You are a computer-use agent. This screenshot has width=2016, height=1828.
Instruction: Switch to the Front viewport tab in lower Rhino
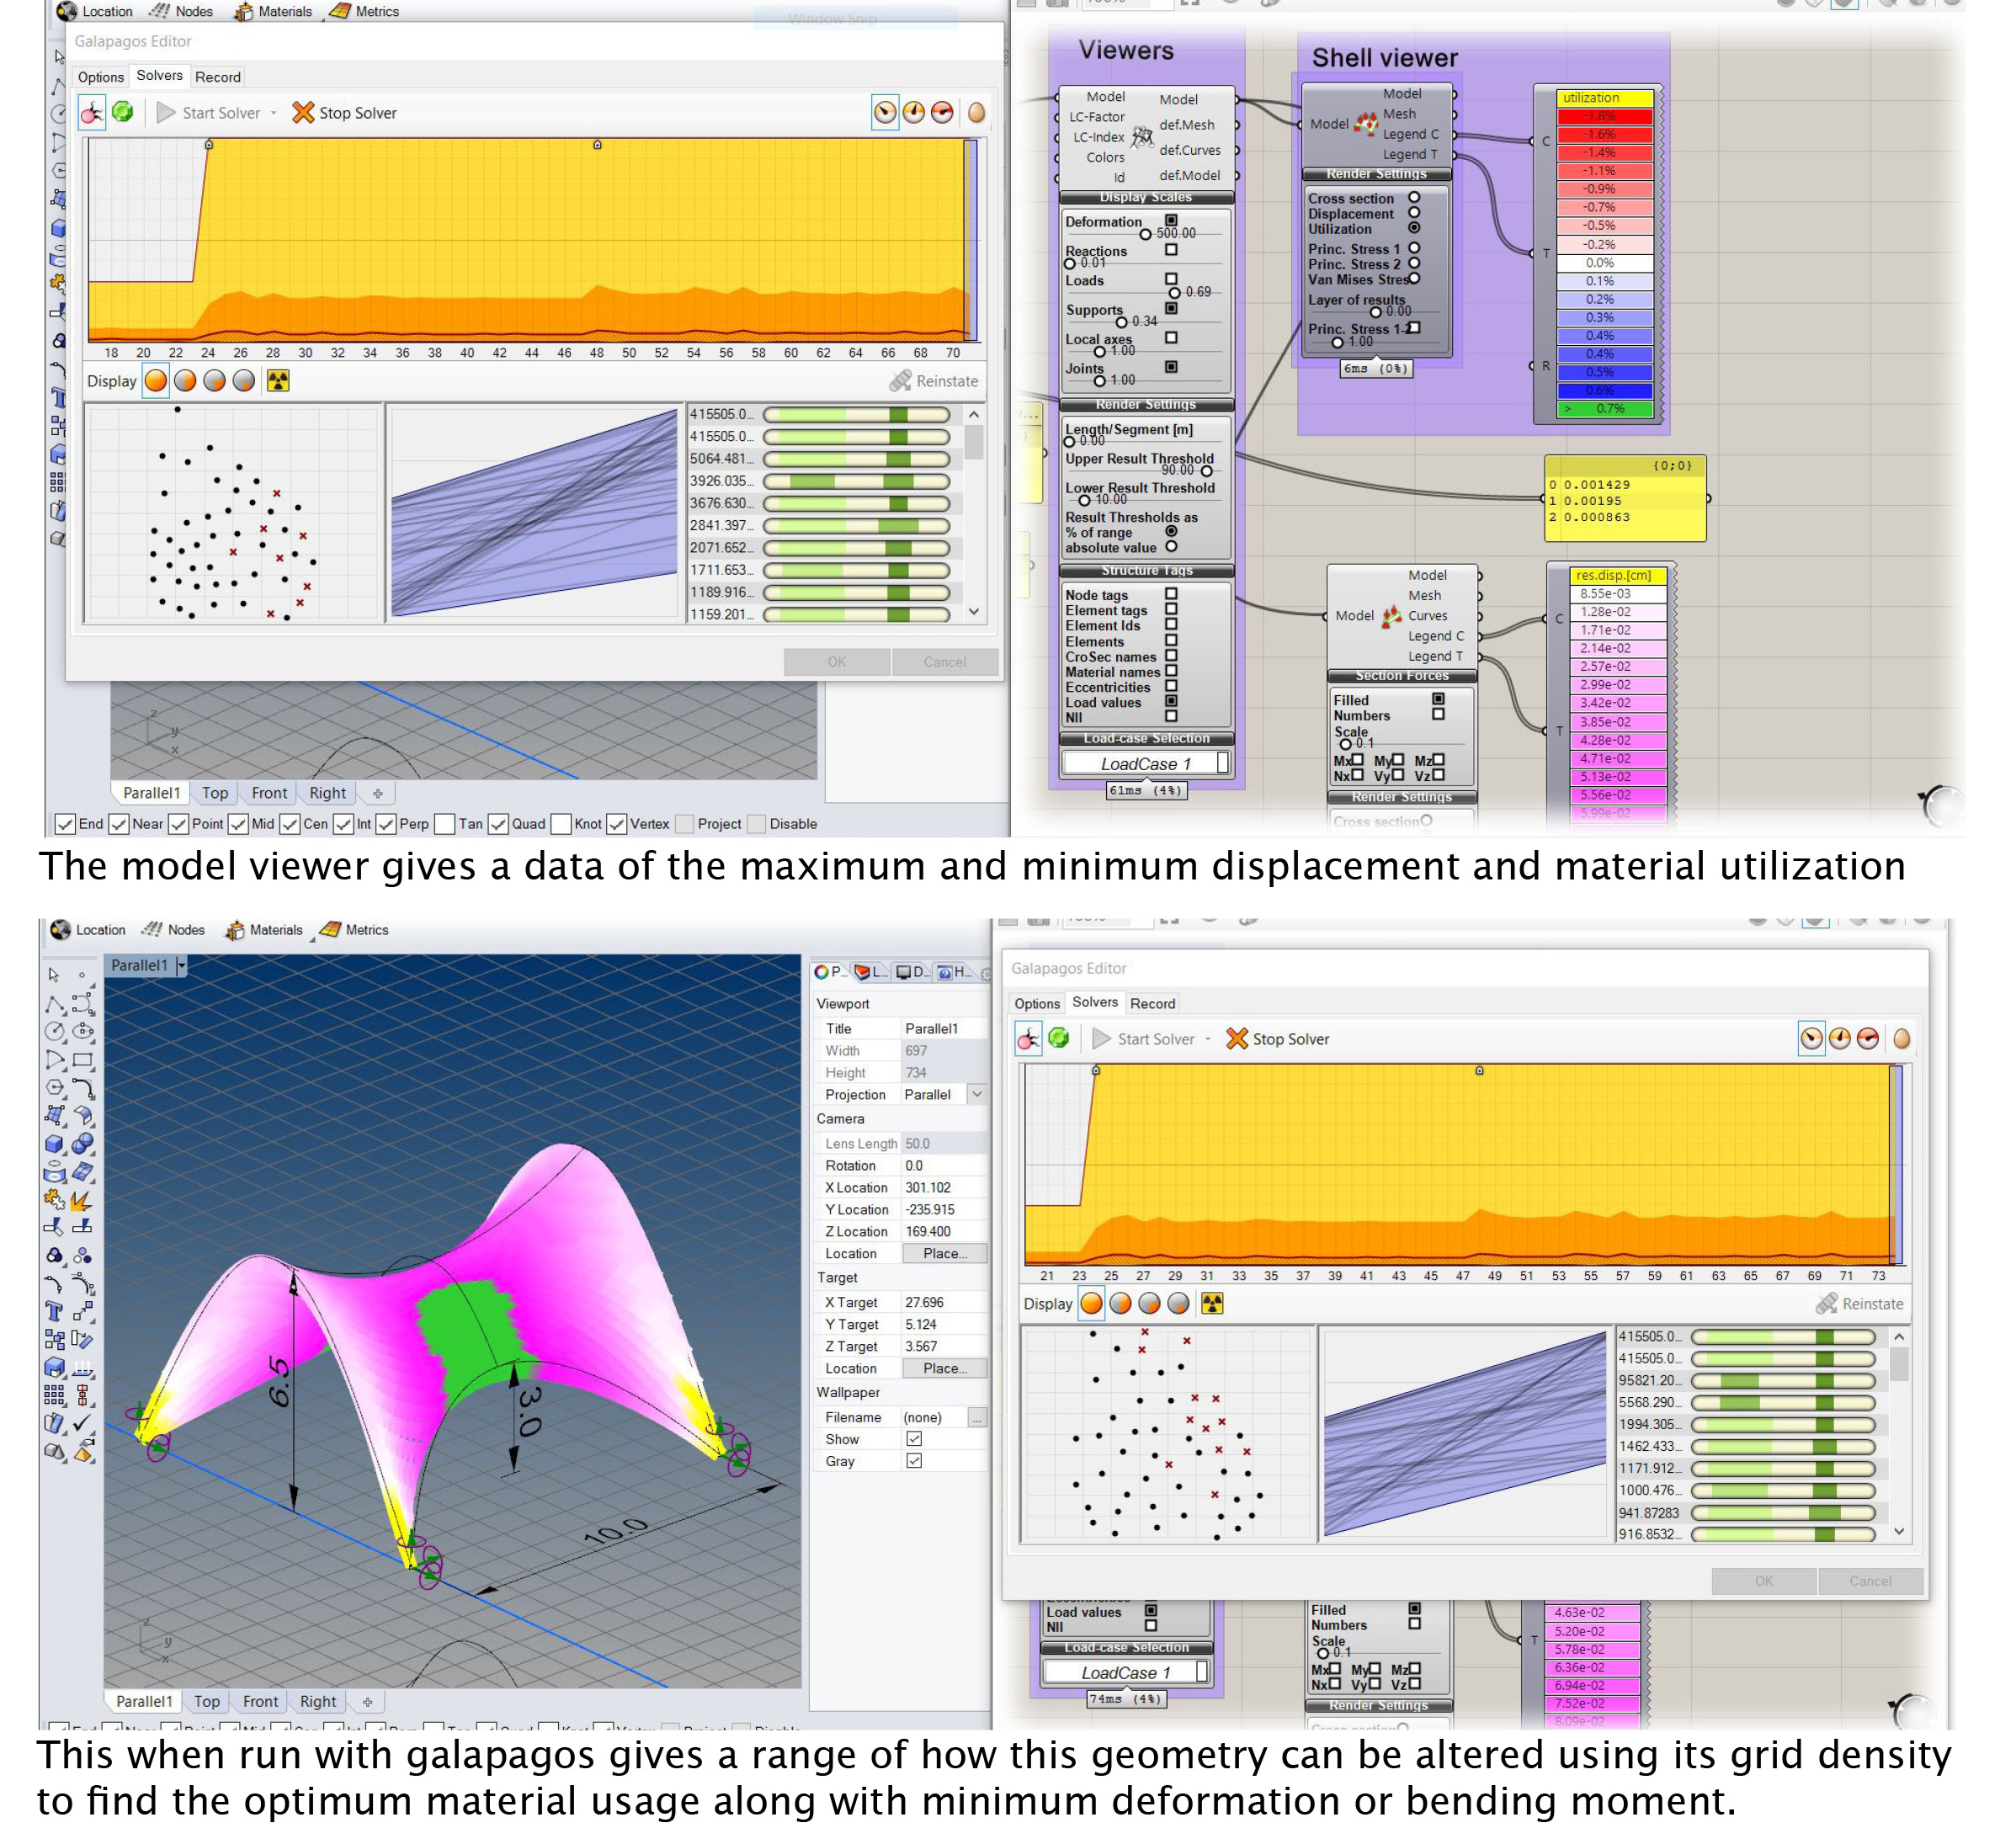(x=260, y=1701)
